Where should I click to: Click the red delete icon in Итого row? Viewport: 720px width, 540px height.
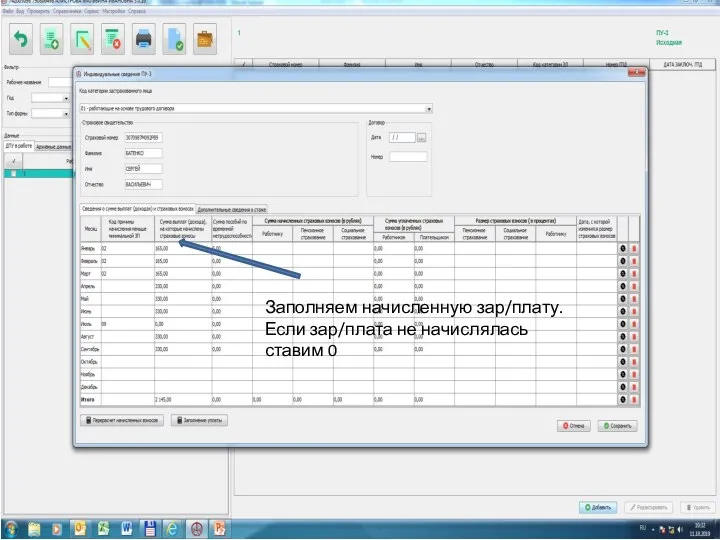[x=634, y=399]
